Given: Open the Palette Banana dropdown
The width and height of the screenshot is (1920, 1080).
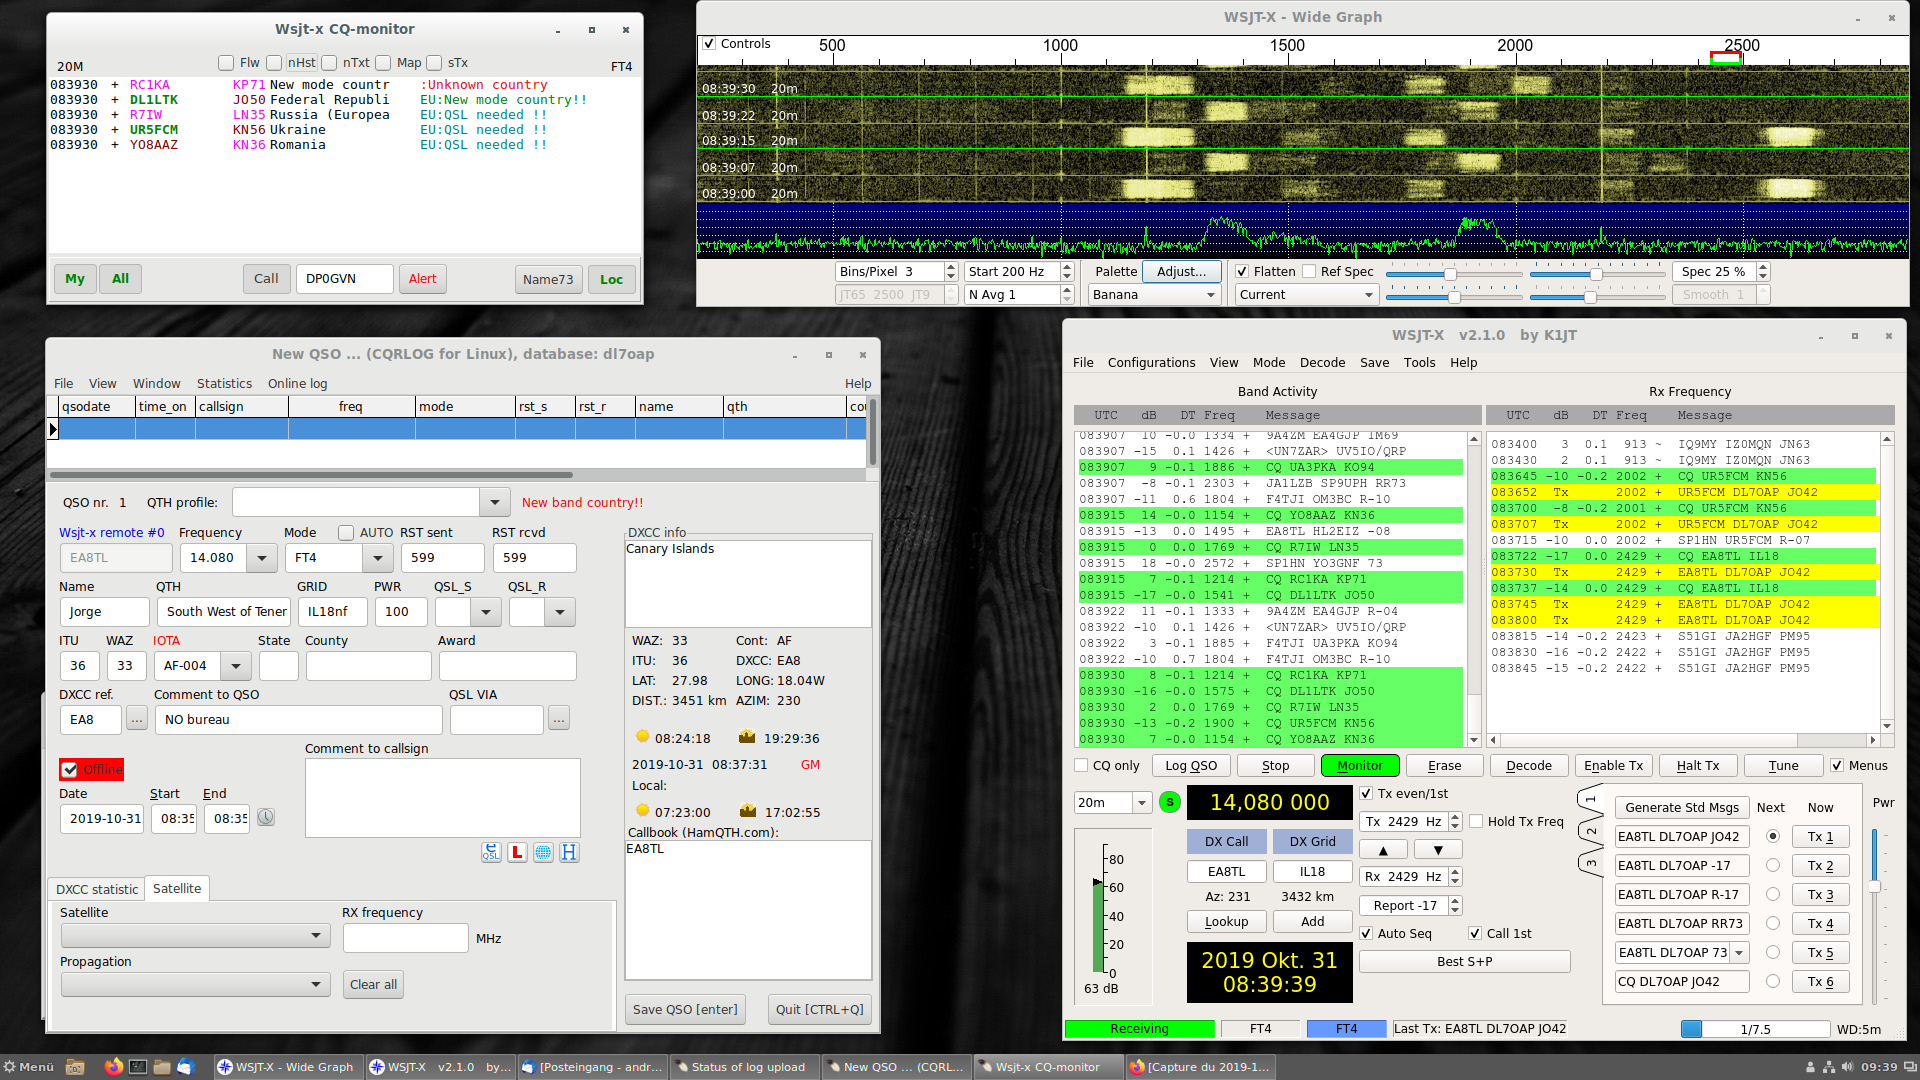Looking at the screenshot, I should point(1153,295).
